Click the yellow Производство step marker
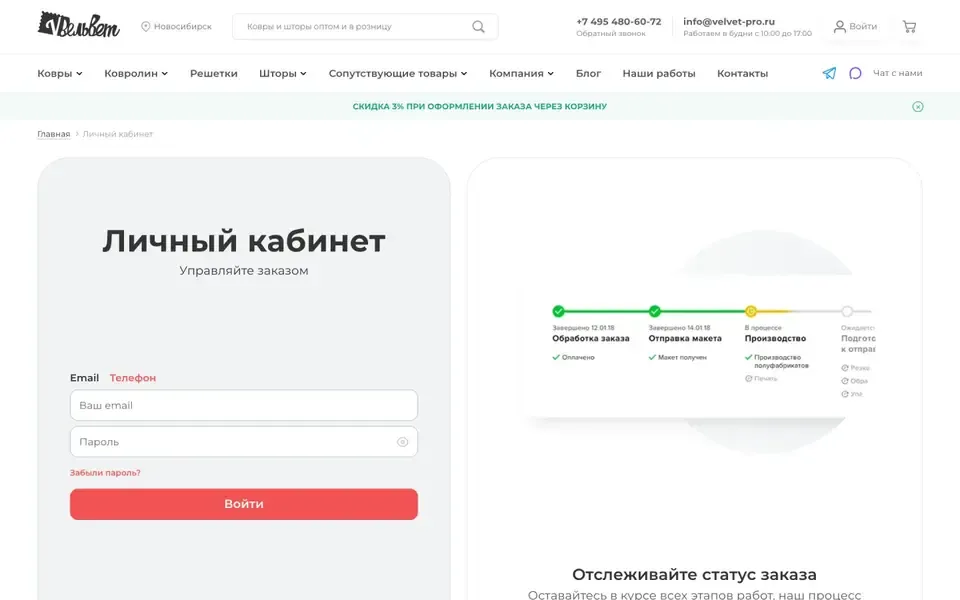This screenshot has height=600, width=960. (751, 311)
